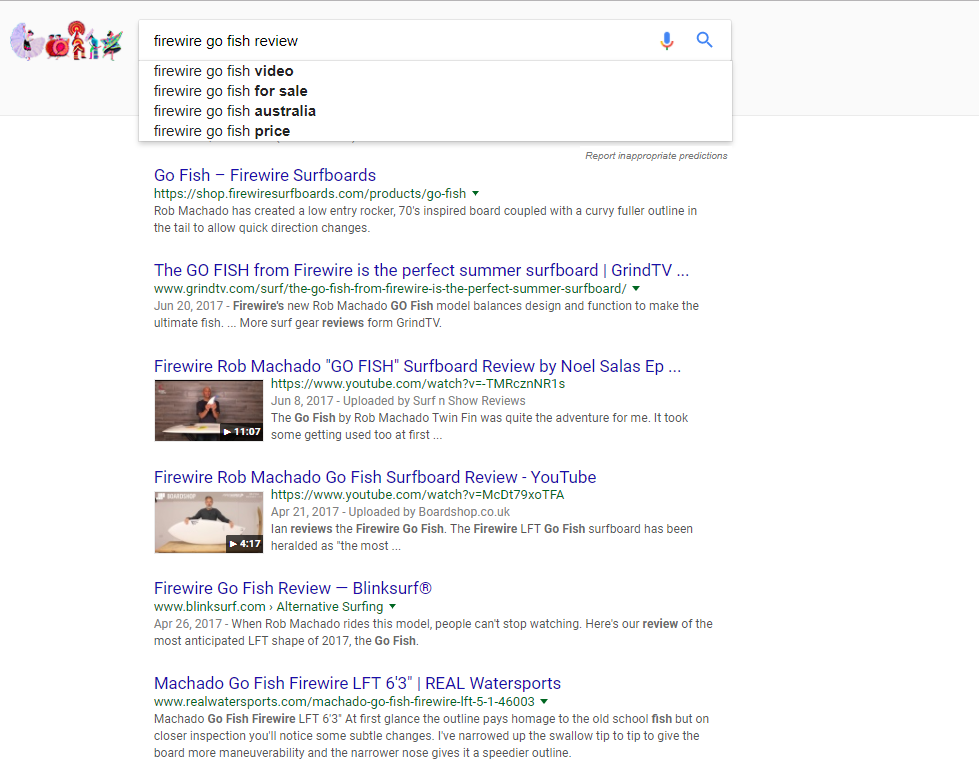
Task: Click the blue magnifier search icon
Action: pos(704,40)
